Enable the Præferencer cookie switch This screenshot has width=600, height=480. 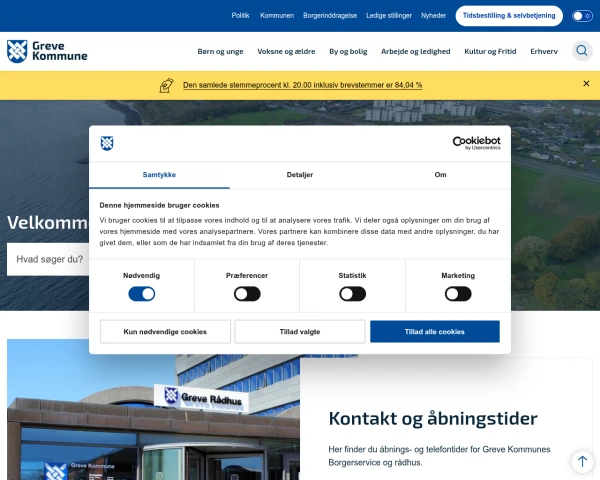(247, 294)
